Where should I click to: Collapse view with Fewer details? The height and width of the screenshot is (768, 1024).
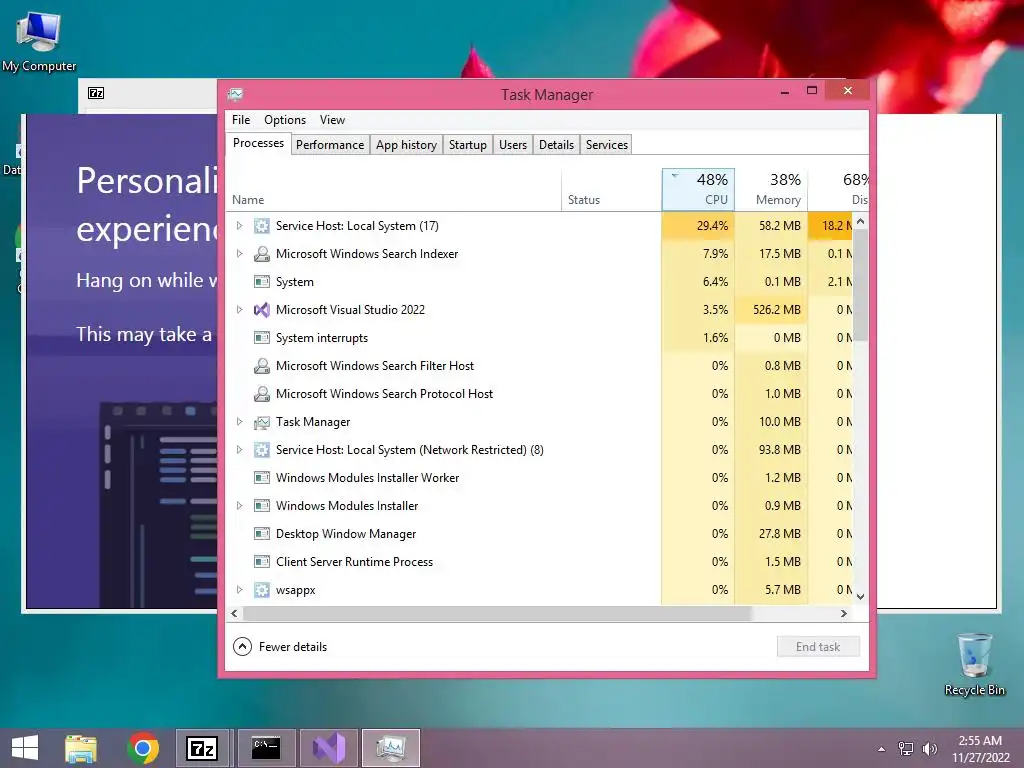coord(280,647)
